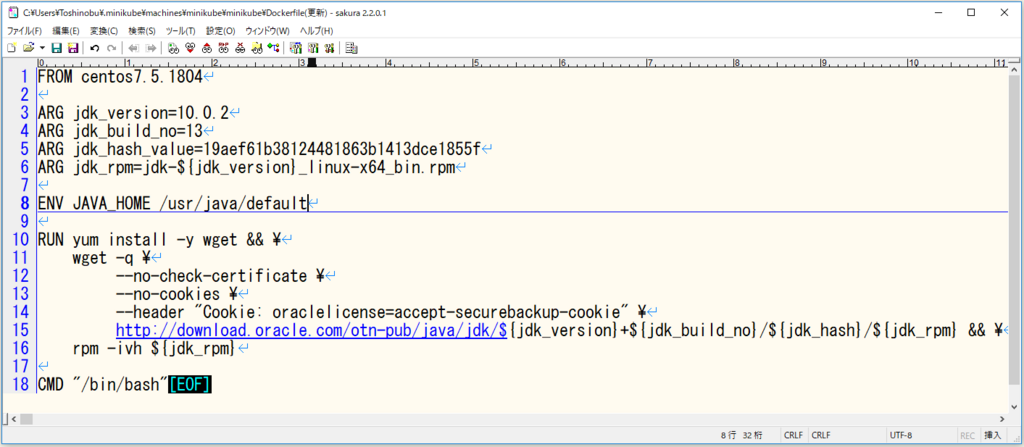Open Grep search folder icon
The width and height of the screenshot is (1024, 447).
pyautogui.click(x=257, y=48)
